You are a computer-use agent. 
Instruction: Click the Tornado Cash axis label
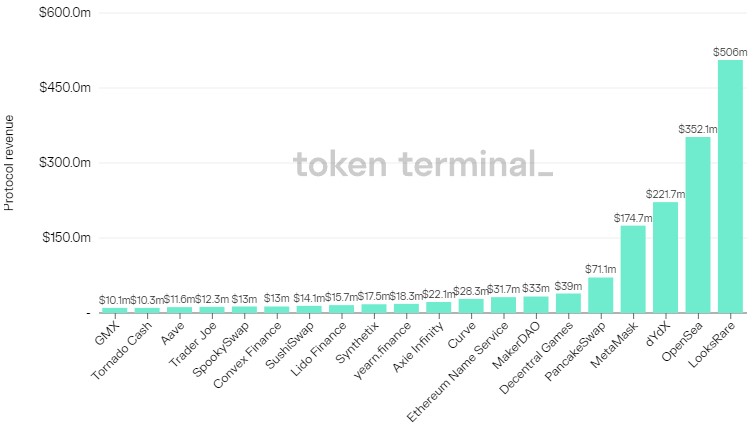130,347
